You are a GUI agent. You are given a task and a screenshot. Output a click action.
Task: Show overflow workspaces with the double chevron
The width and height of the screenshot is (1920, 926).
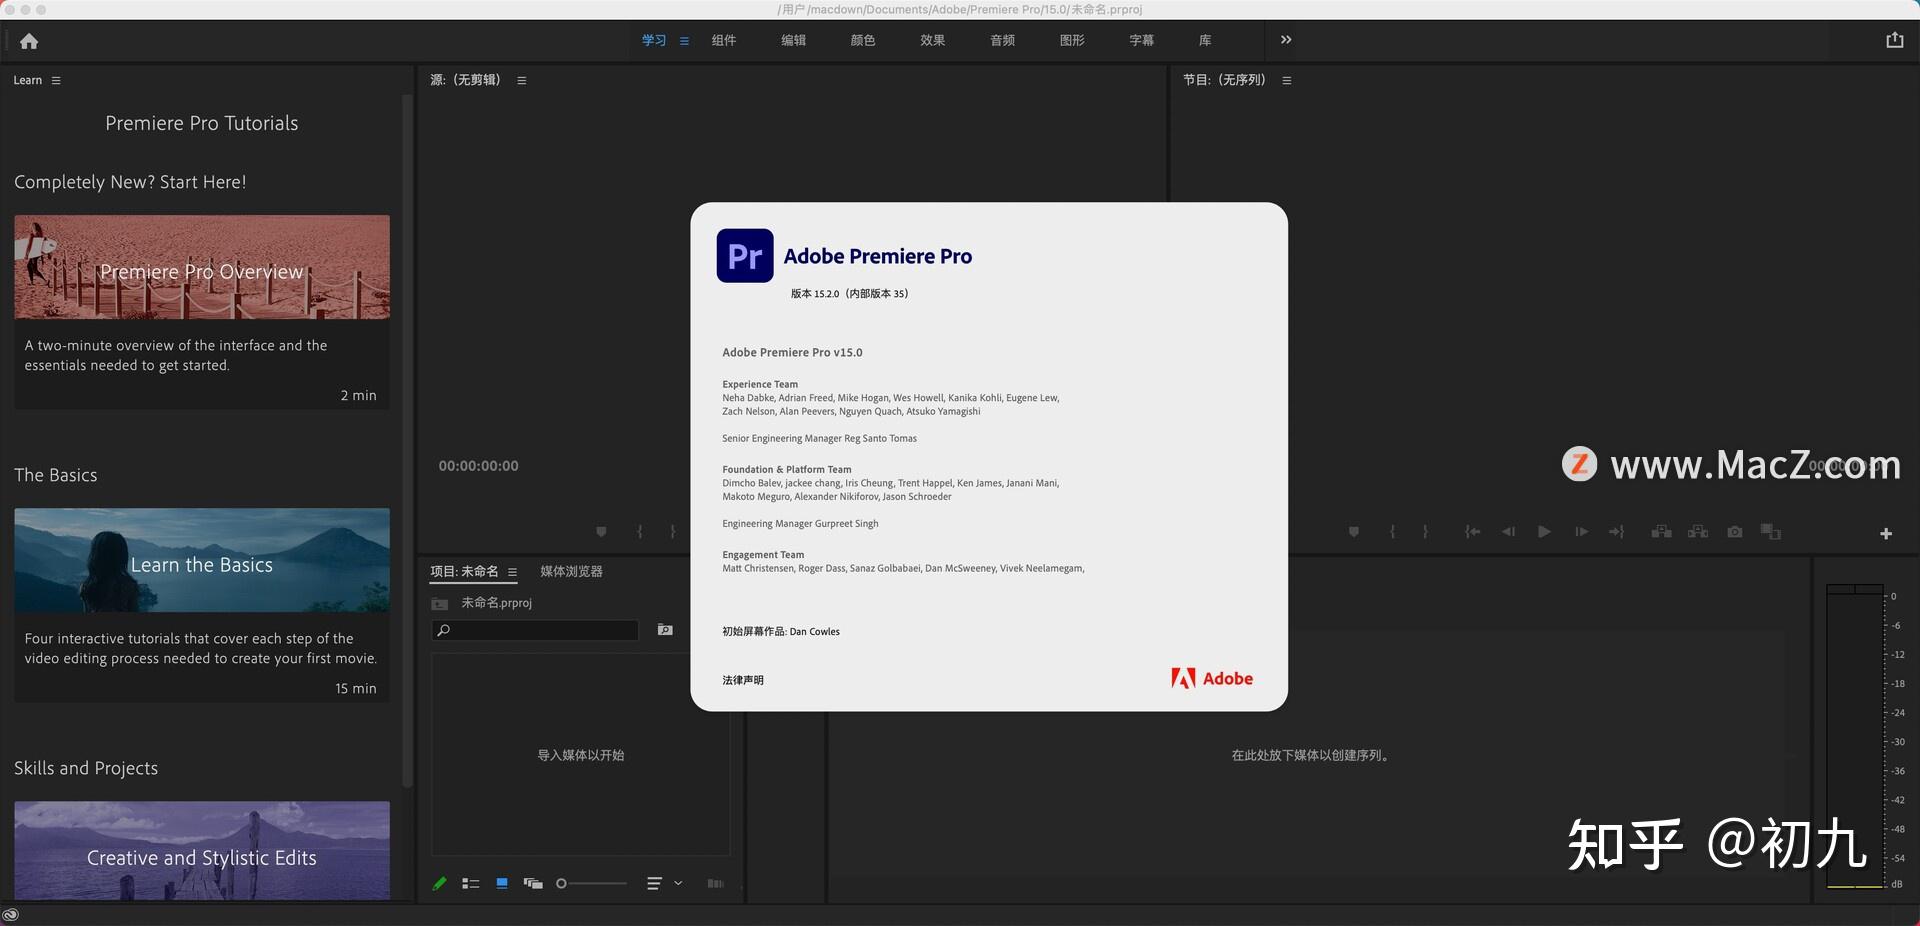tap(1286, 40)
